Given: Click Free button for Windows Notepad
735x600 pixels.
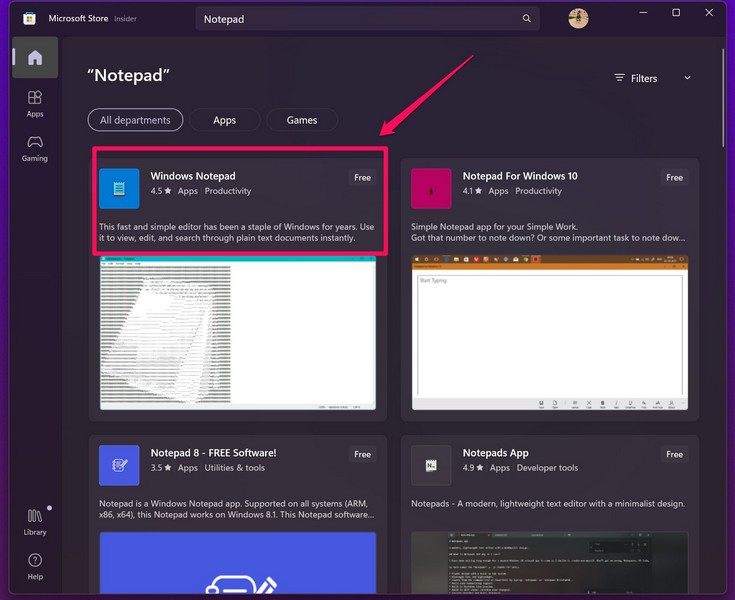Looking at the screenshot, I should coord(362,178).
